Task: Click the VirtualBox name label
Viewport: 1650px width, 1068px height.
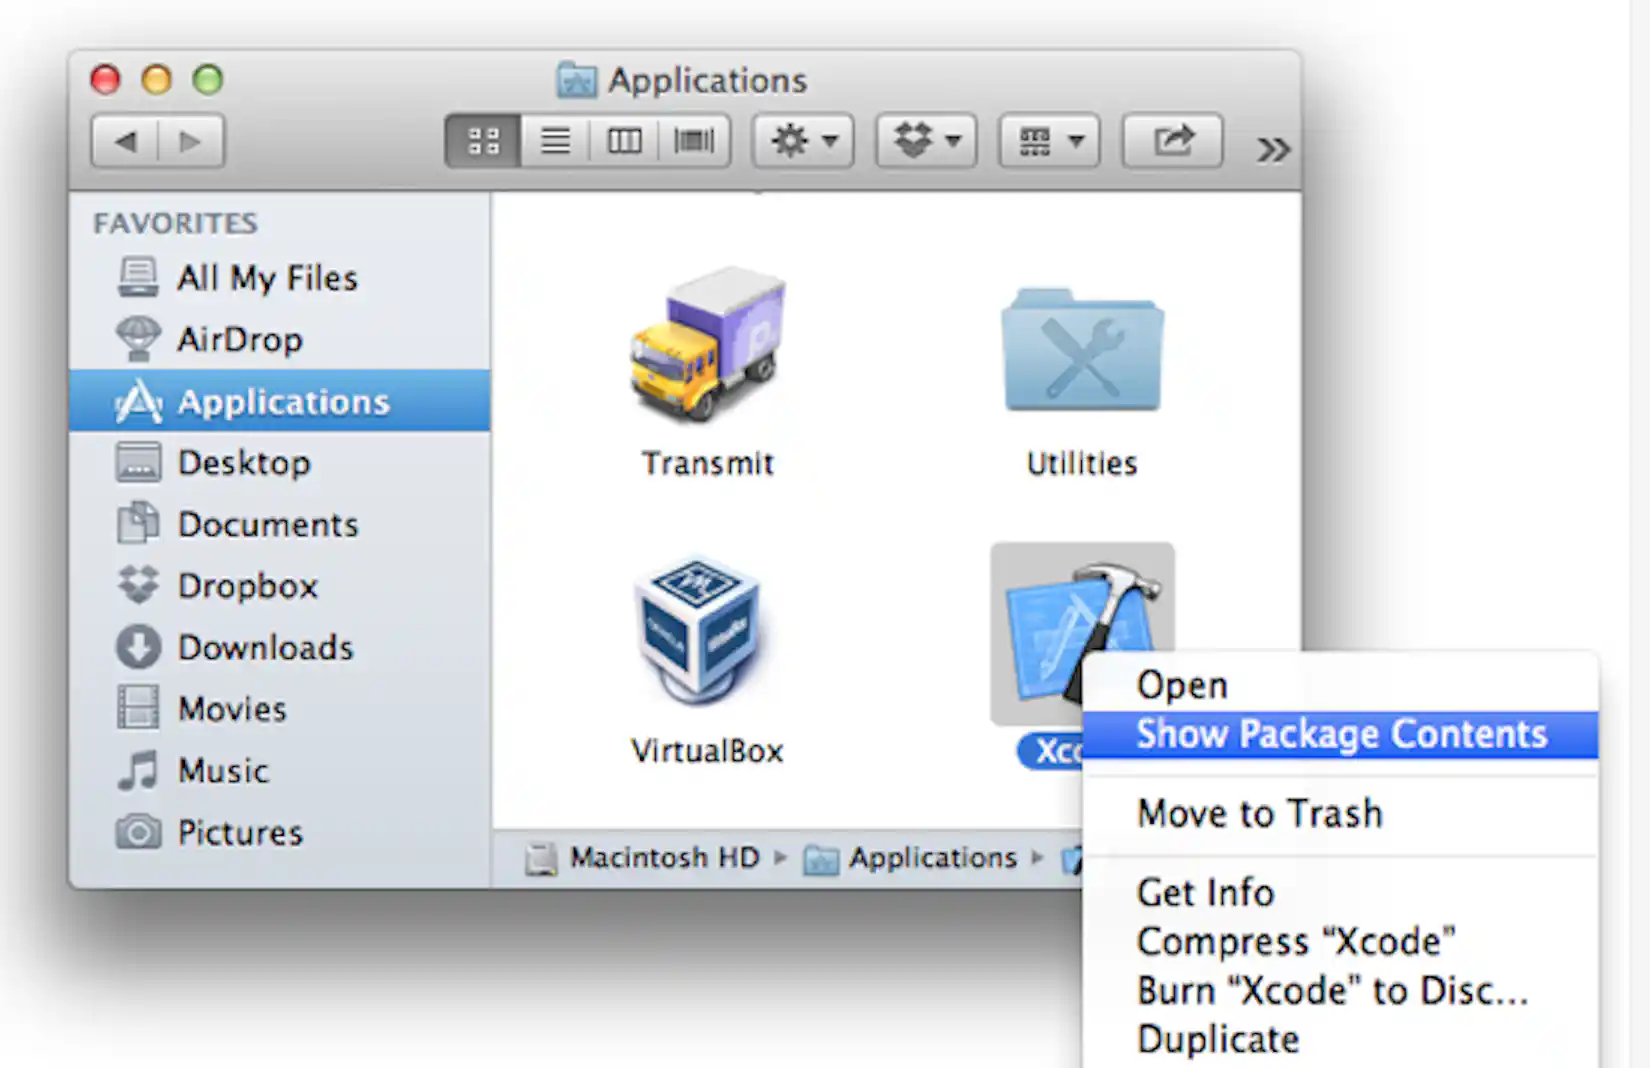Action: 707,751
